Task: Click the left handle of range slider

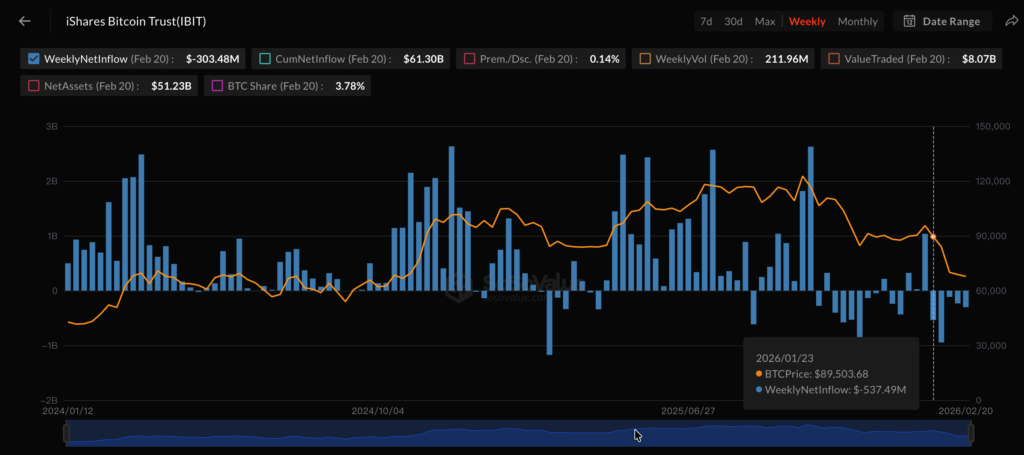Action: click(x=67, y=433)
